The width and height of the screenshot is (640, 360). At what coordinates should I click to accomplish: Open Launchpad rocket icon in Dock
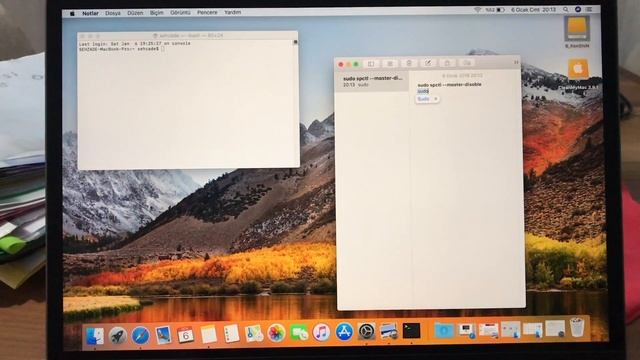click(x=118, y=336)
